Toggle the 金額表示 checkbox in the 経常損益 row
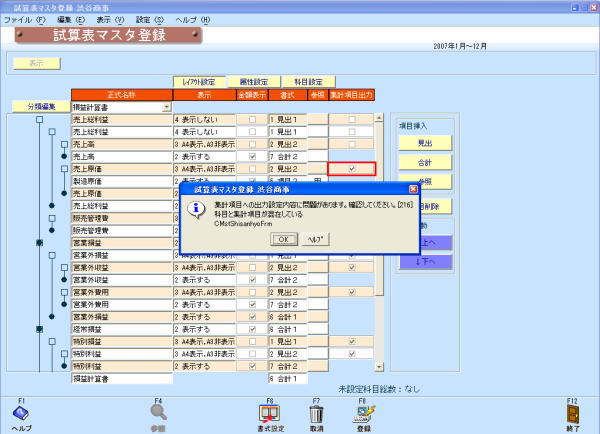The width and height of the screenshot is (600, 434). click(252, 328)
